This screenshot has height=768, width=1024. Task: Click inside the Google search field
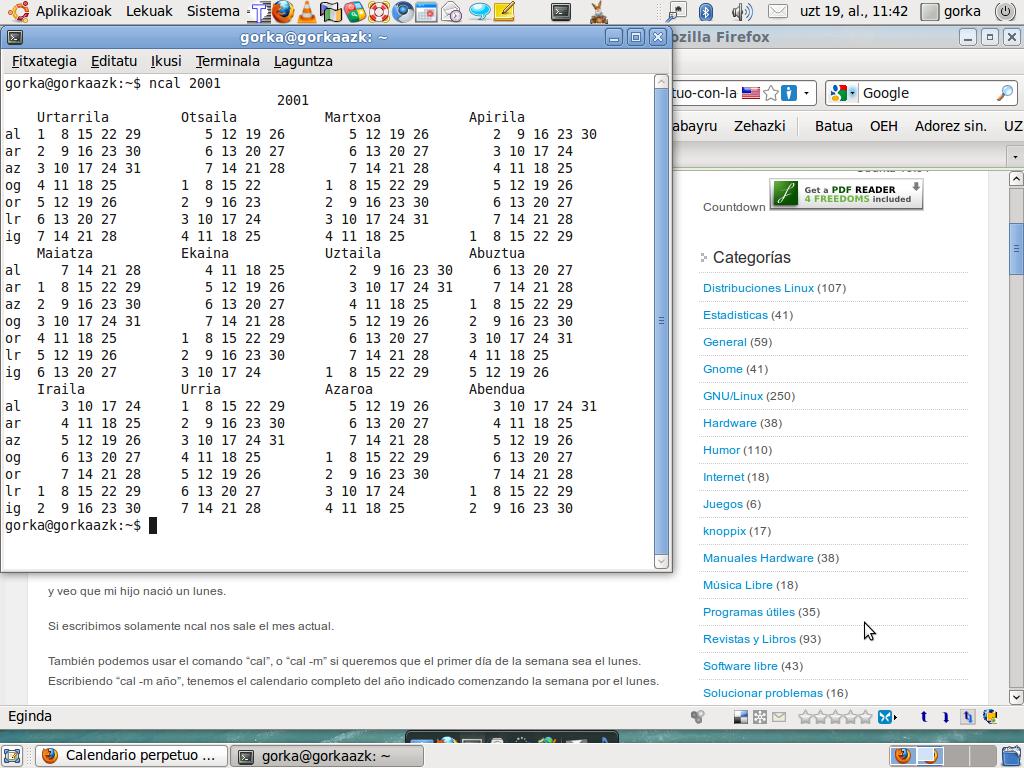click(925, 93)
